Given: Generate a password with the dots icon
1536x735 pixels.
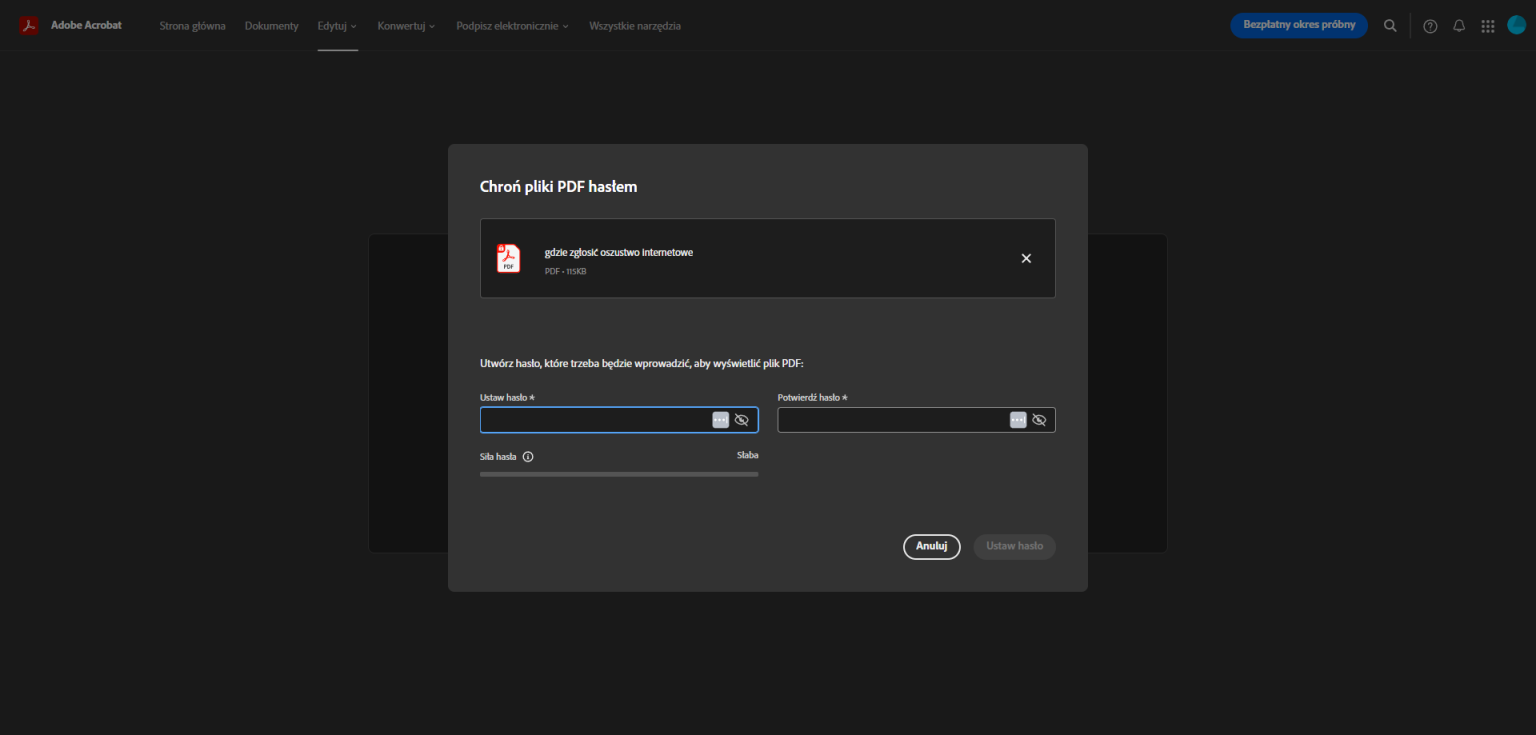Looking at the screenshot, I should coord(720,419).
